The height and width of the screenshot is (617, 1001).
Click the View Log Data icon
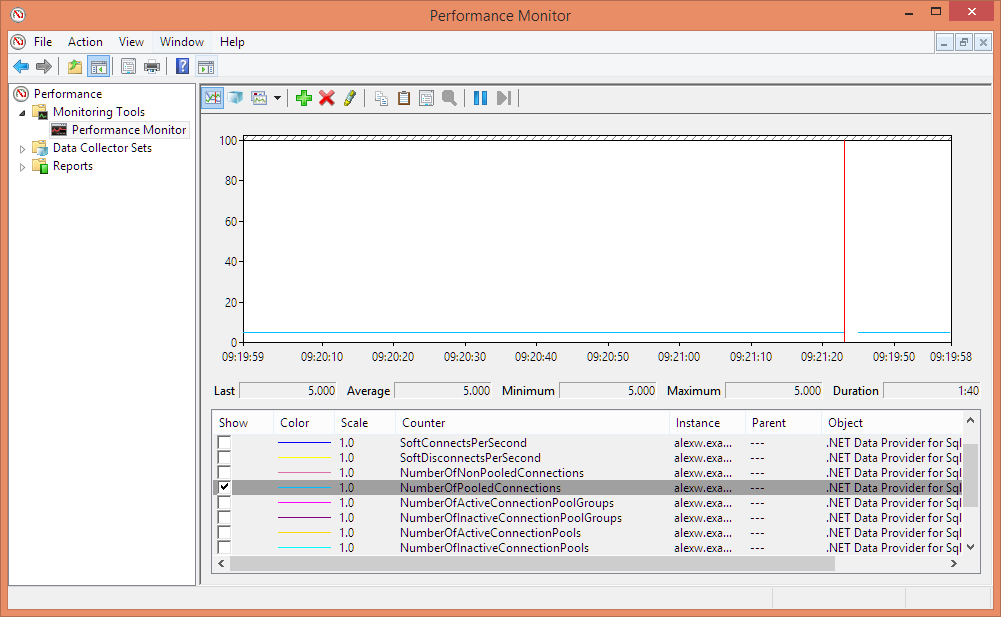coord(236,98)
